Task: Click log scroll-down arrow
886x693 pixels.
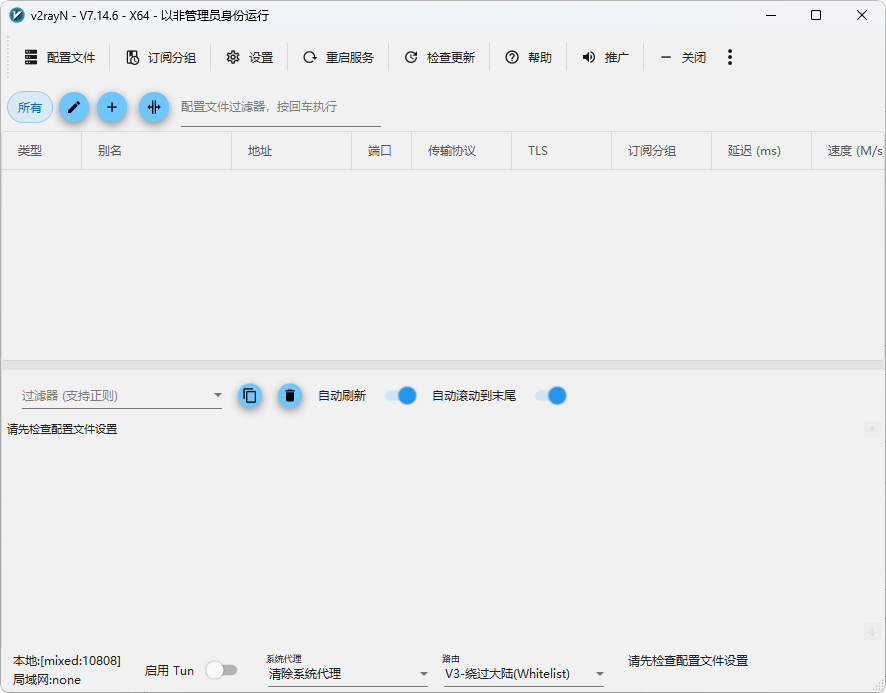Action: (x=872, y=631)
